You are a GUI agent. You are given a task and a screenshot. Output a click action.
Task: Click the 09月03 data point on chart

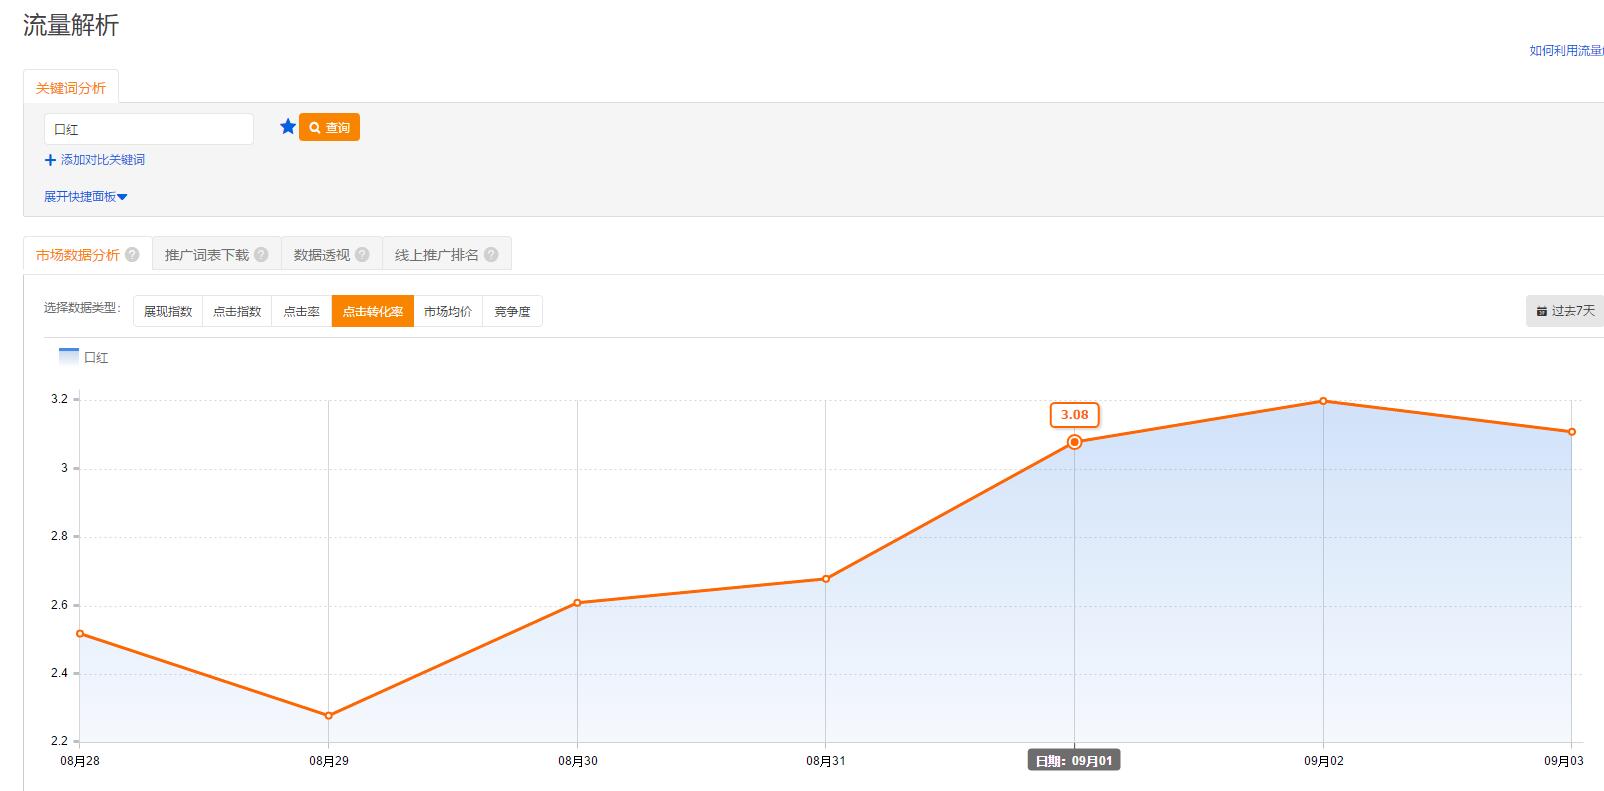[x=1572, y=432]
